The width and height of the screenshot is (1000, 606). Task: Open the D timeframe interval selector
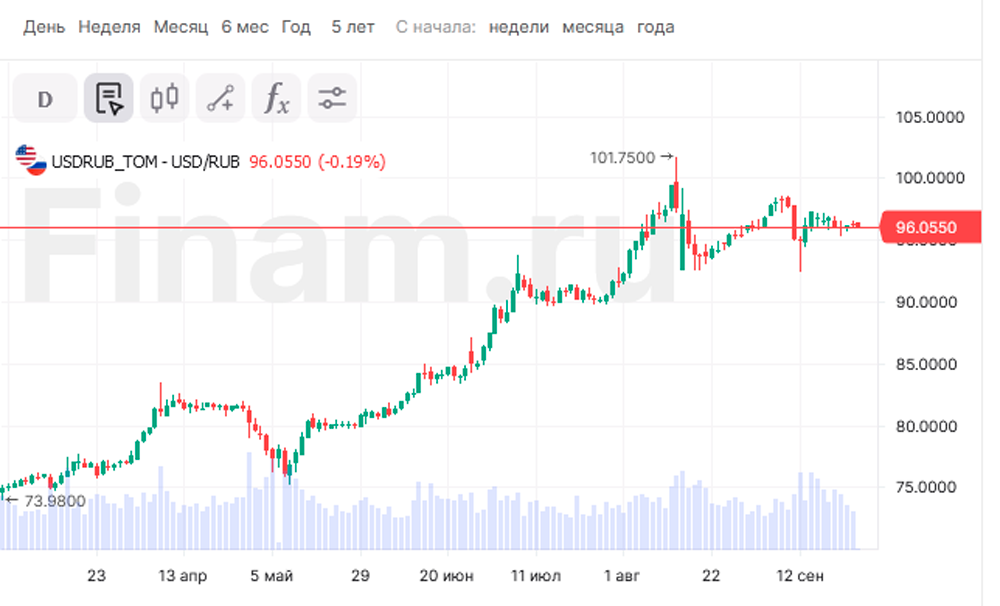click(44, 98)
